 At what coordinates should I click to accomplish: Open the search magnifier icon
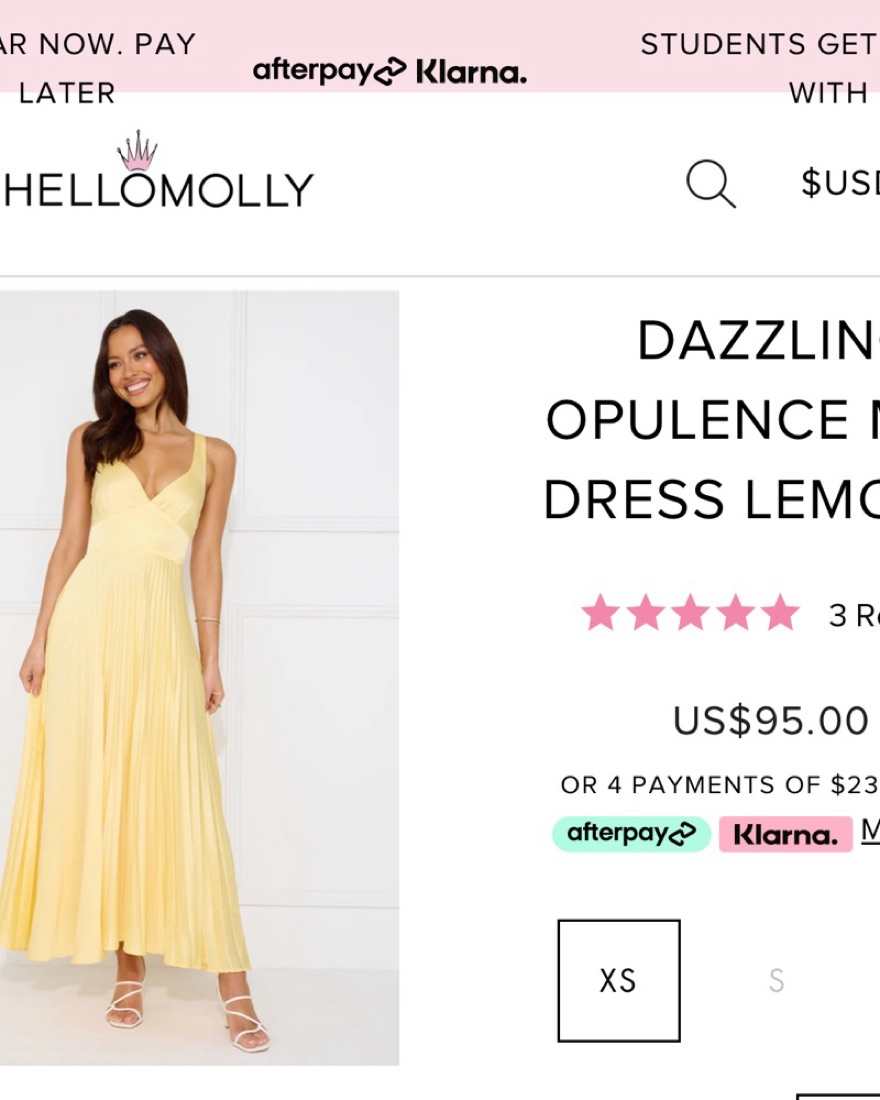(x=710, y=184)
